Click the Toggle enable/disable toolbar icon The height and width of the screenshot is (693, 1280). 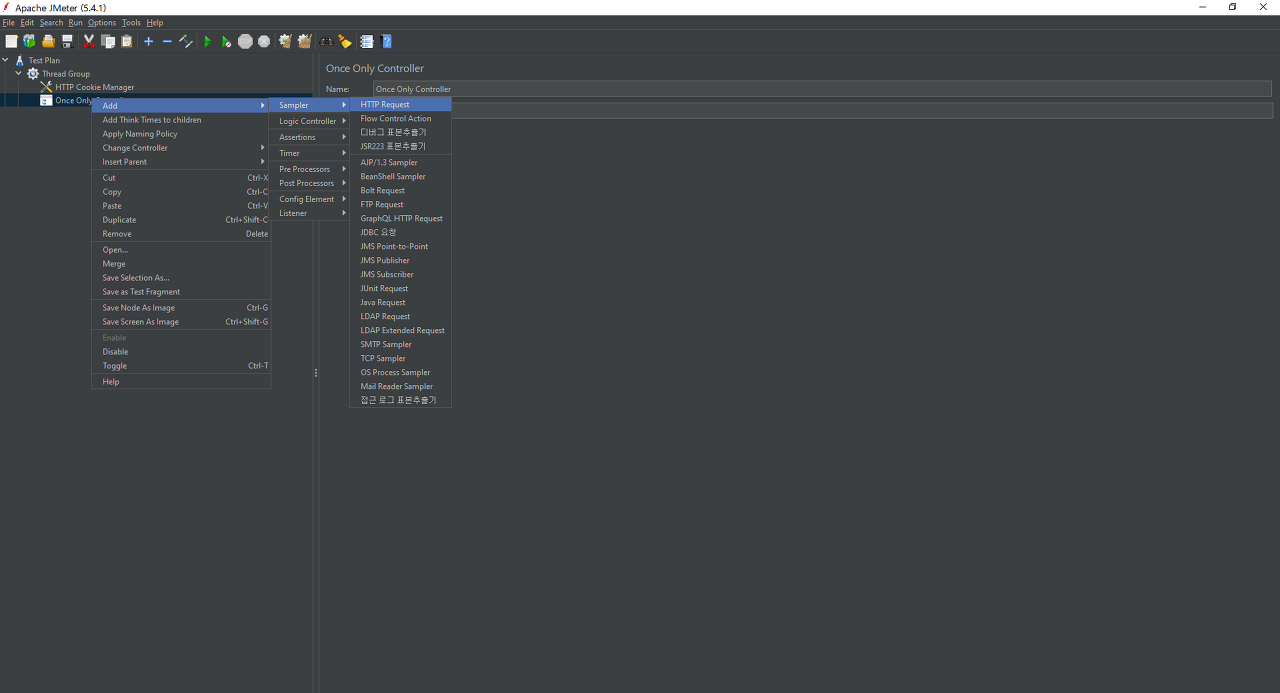(186, 41)
